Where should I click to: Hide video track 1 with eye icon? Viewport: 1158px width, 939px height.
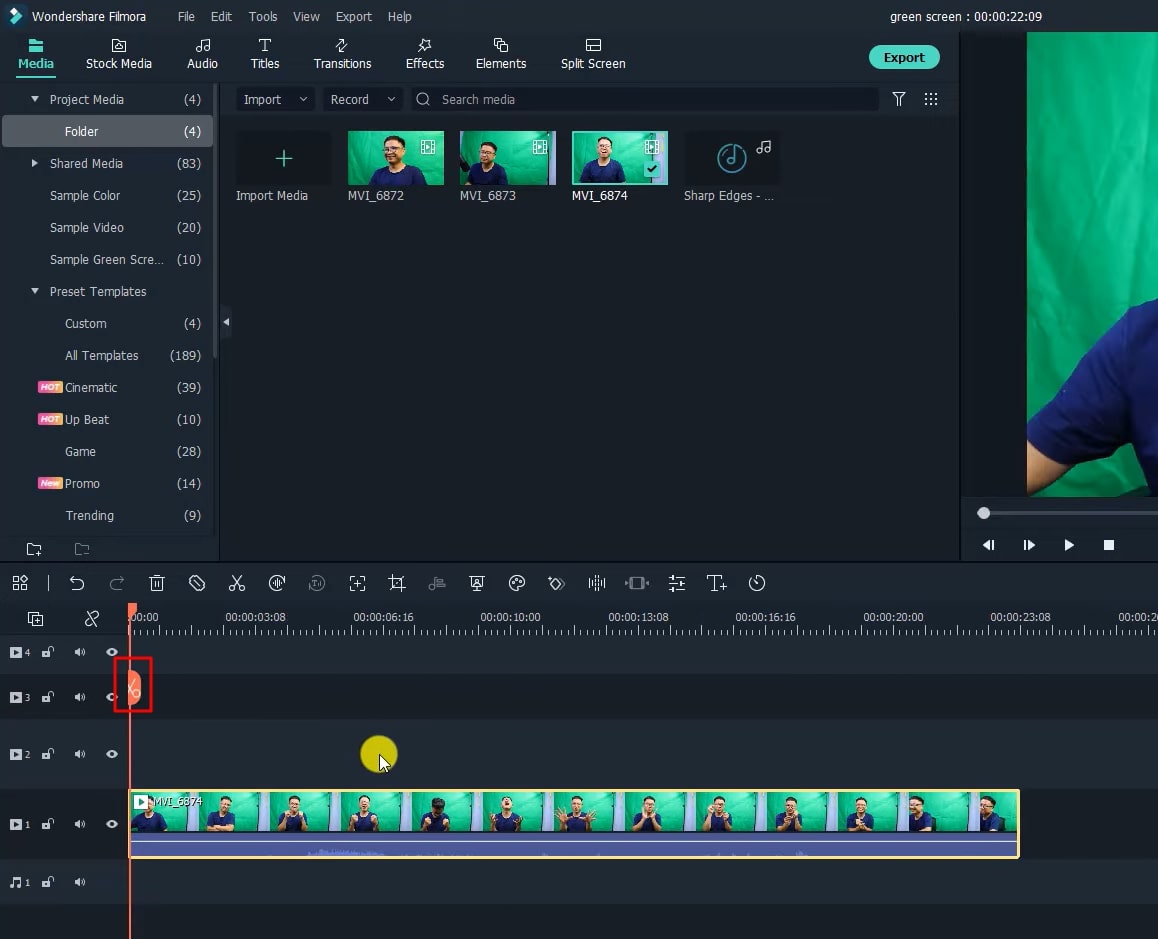click(112, 824)
